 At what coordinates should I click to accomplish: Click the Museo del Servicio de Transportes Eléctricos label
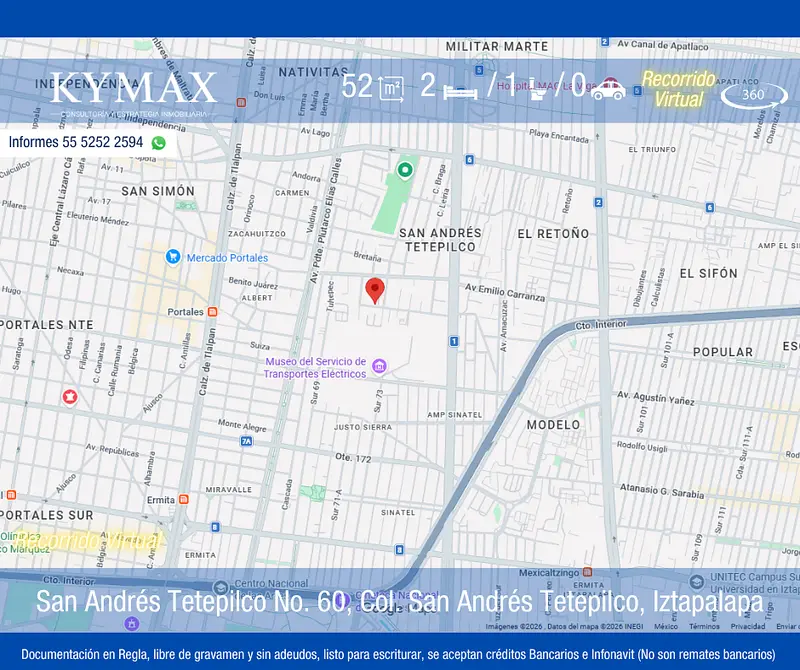[x=315, y=367]
